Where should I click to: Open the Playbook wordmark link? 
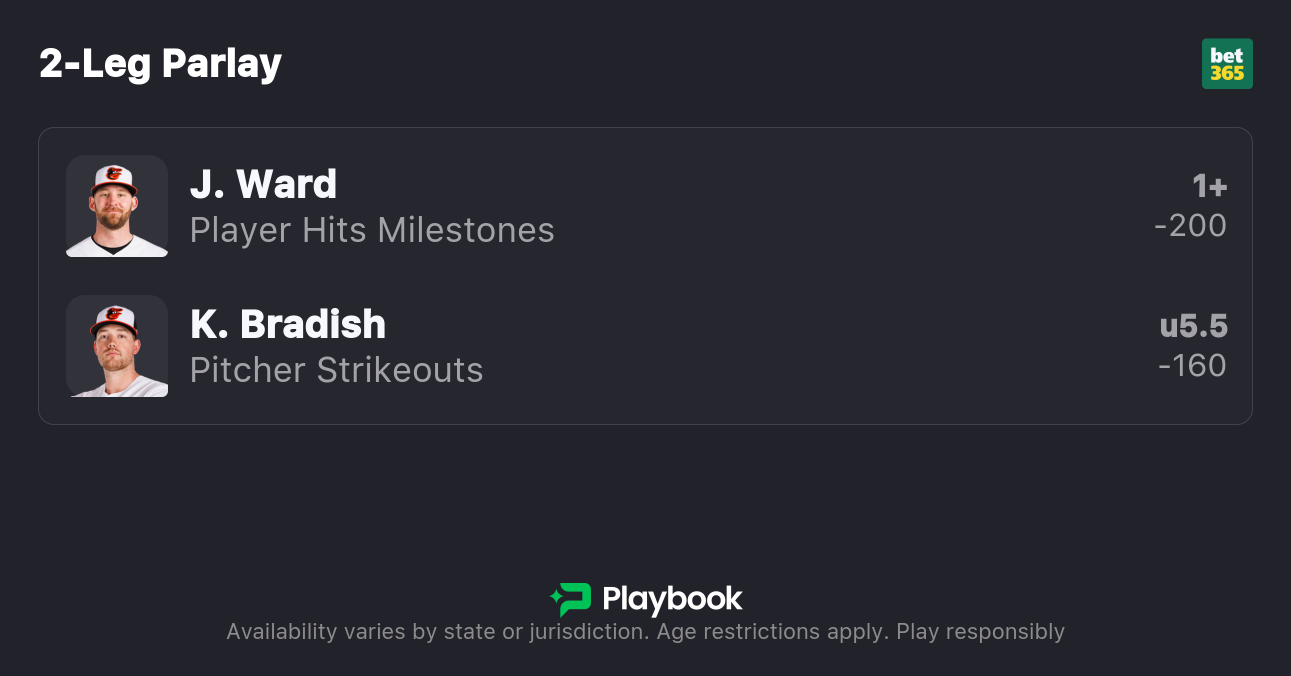coord(672,599)
